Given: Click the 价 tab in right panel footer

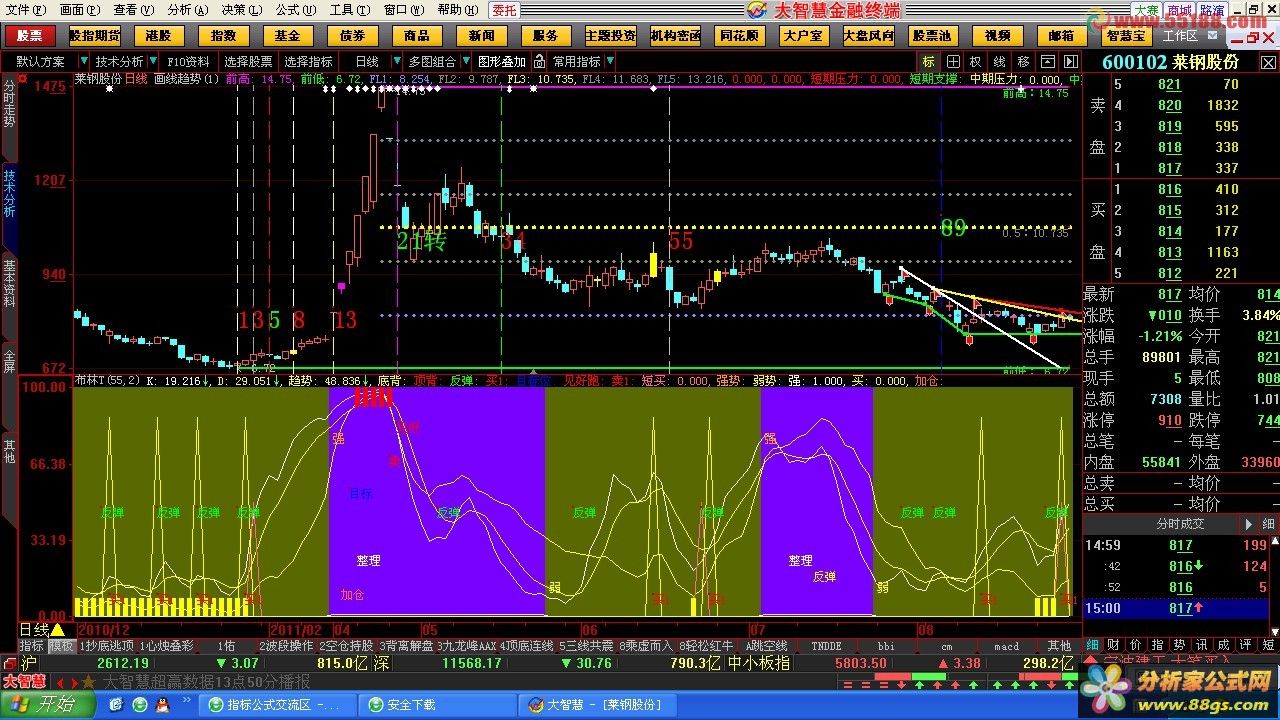Looking at the screenshot, I should 1135,645.
